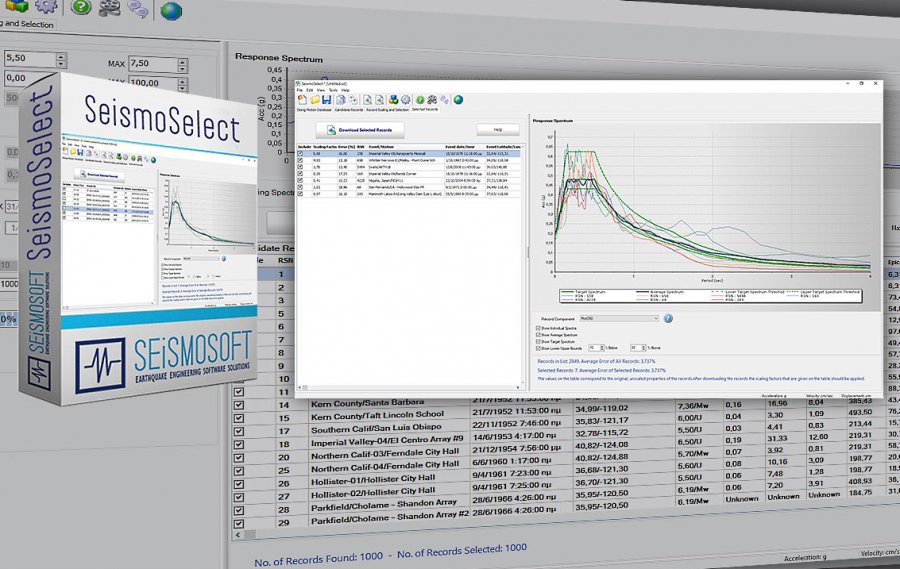
Task: Click the Save floppy-disk icon in front window
Action: (x=327, y=99)
